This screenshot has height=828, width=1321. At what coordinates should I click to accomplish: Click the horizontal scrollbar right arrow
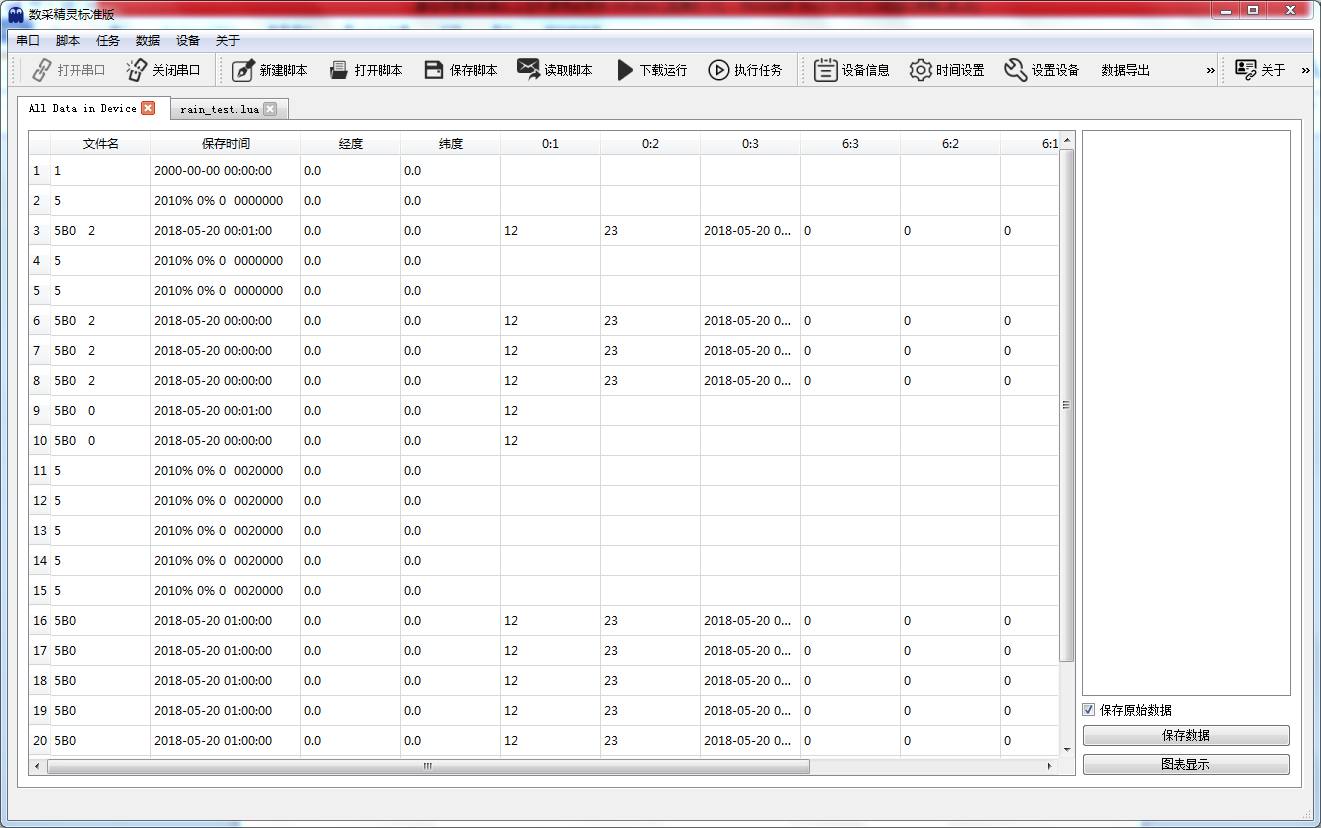point(1049,766)
